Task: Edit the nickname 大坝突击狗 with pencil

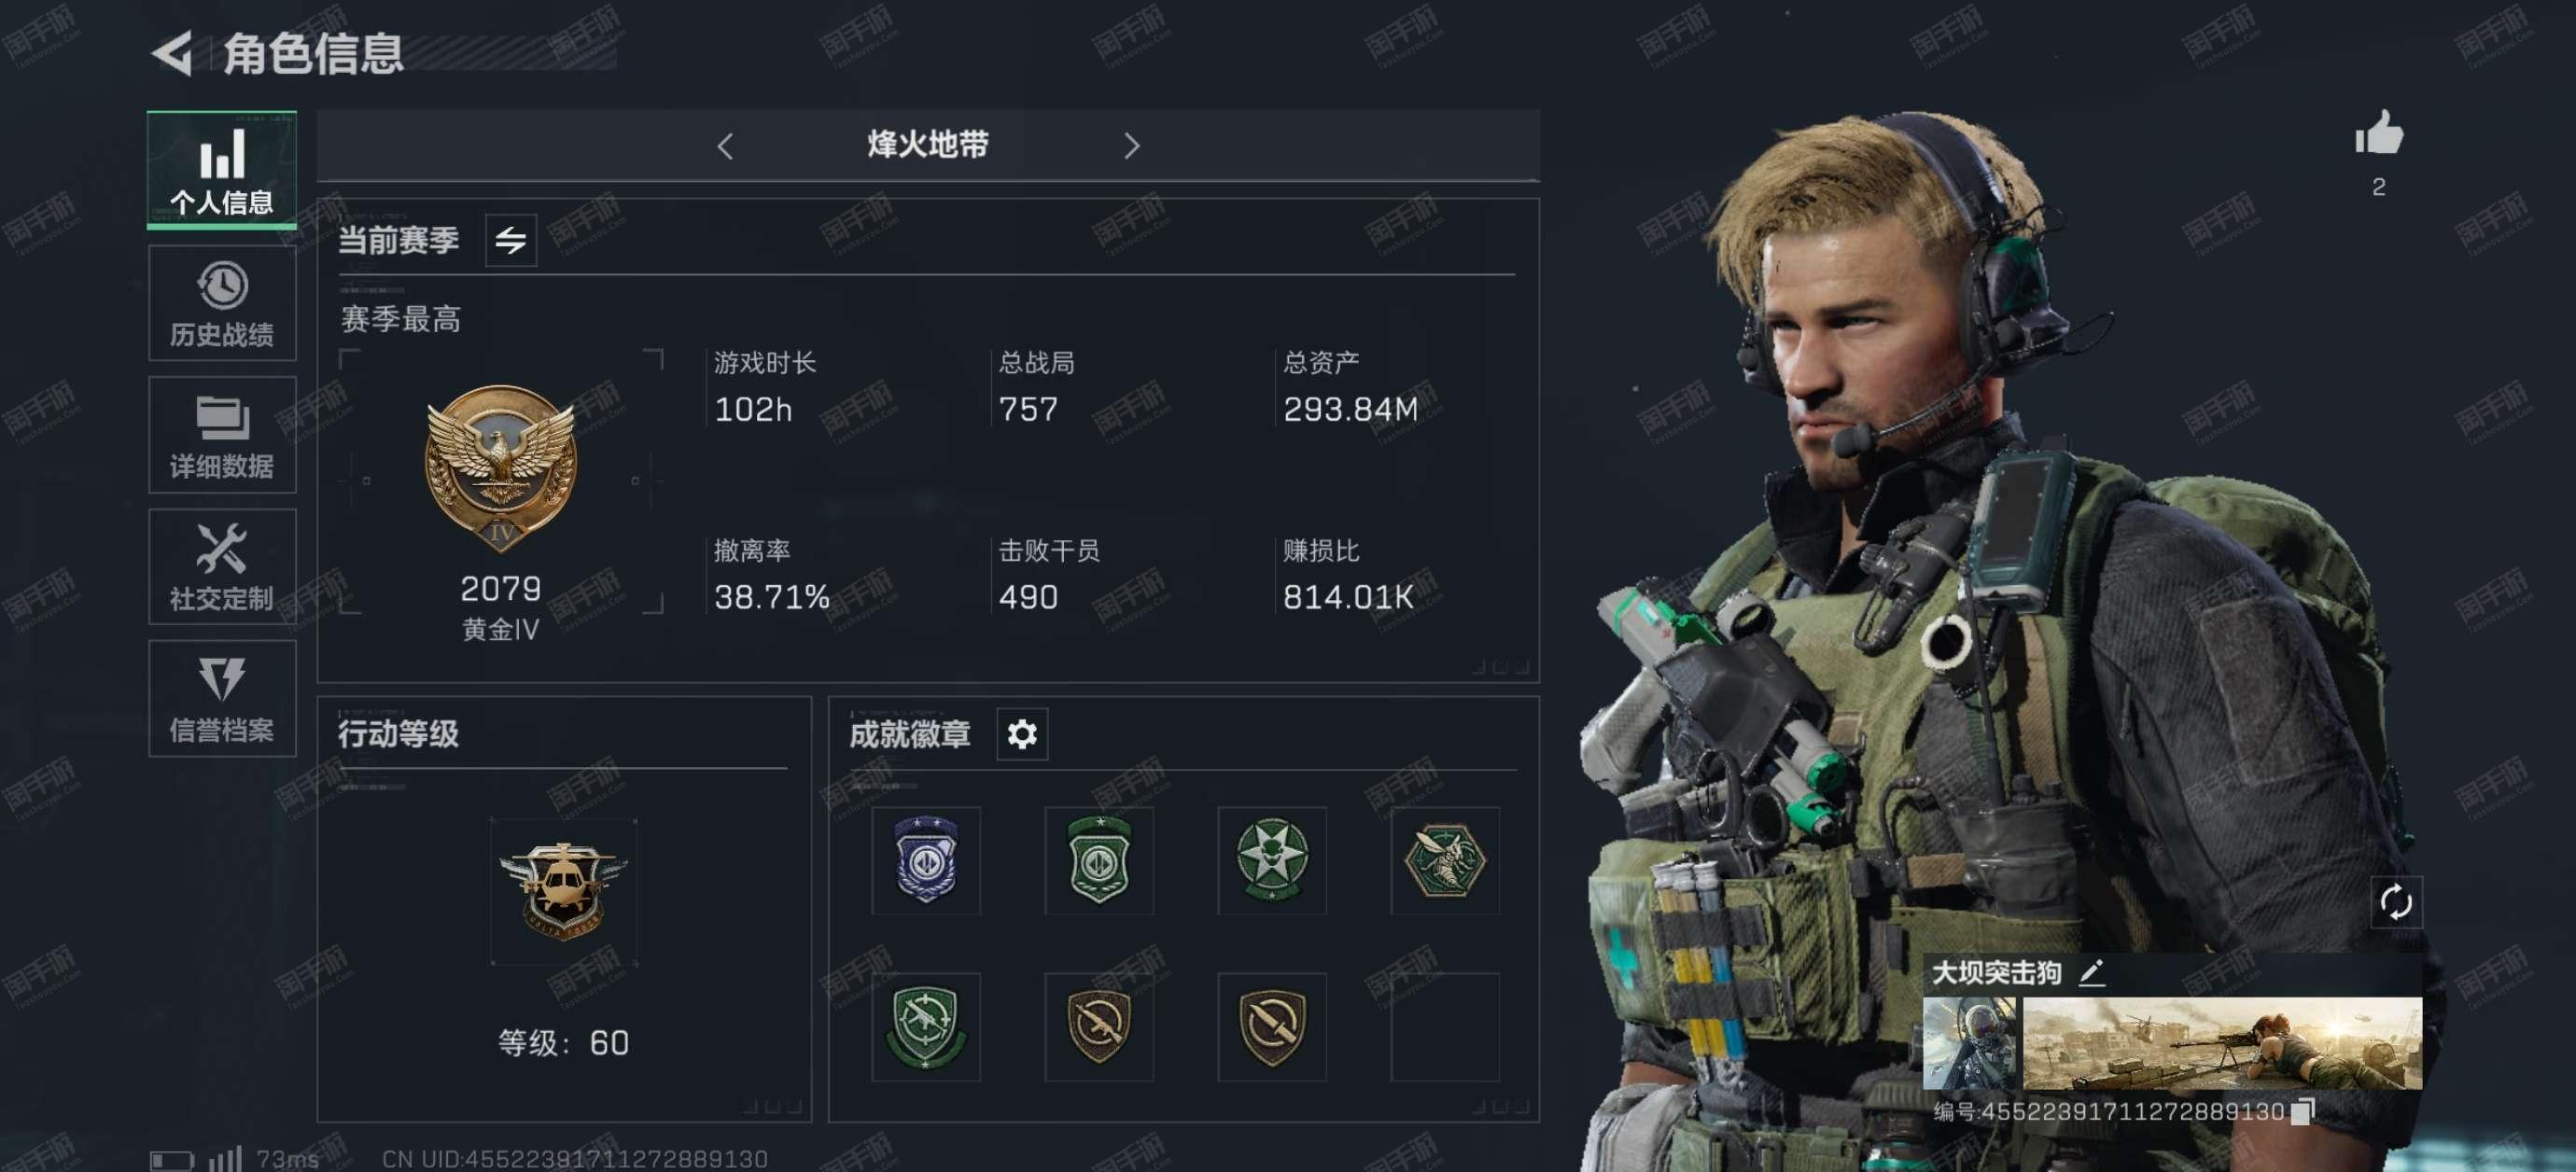Action: click(2092, 973)
